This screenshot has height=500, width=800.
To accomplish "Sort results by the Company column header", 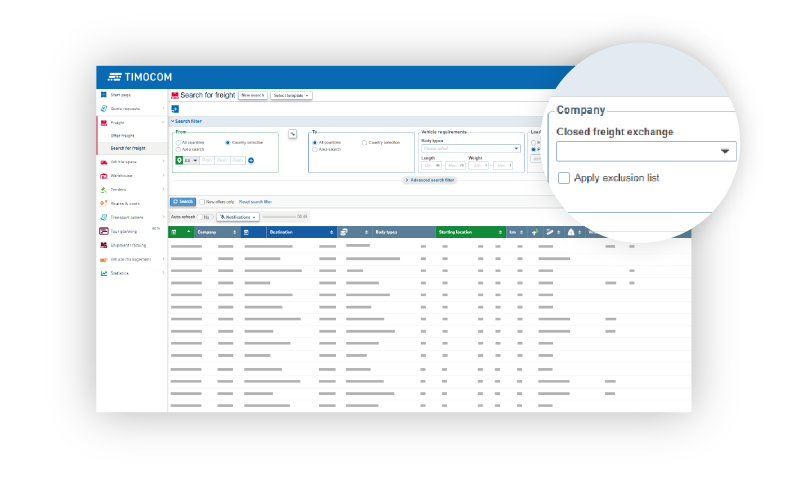I will (x=207, y=232).
